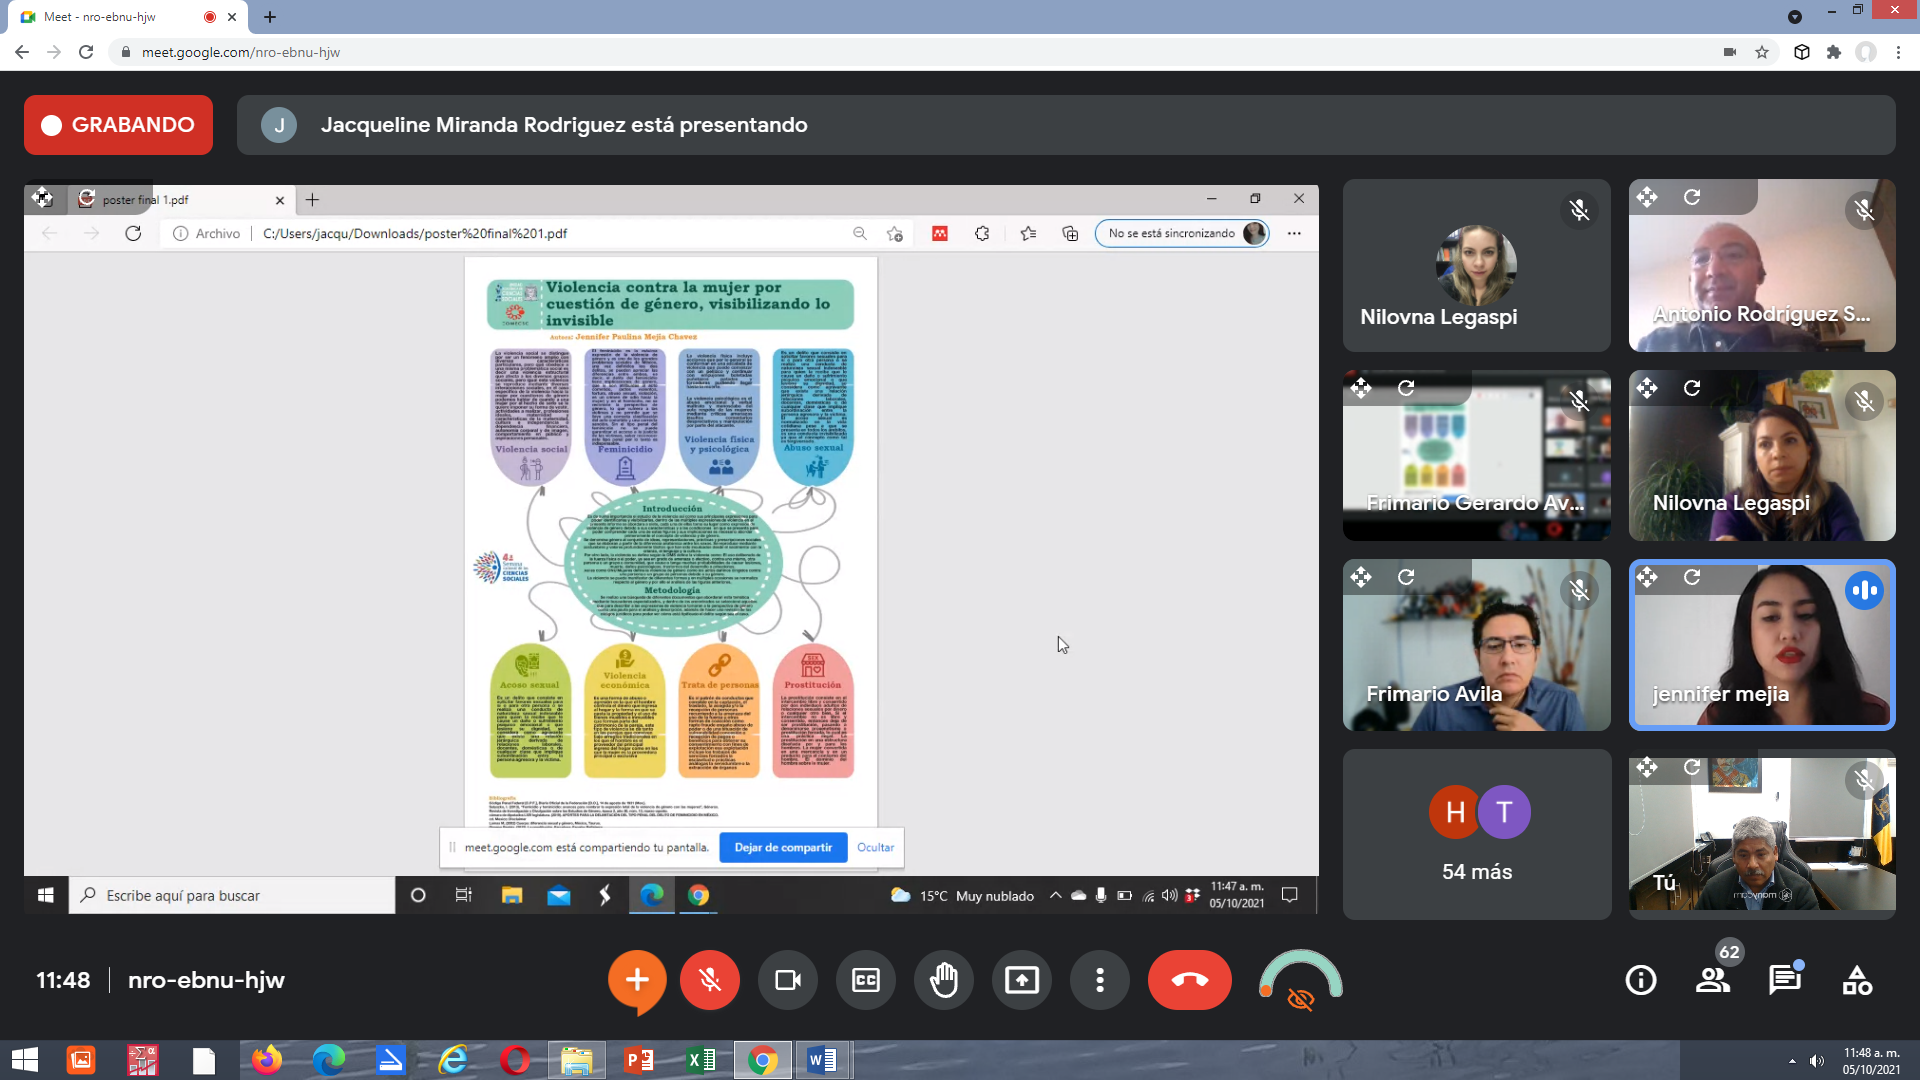Screen dimensions: 1920x1080
Task: Open meeting details info icon
Action: 1641,980
